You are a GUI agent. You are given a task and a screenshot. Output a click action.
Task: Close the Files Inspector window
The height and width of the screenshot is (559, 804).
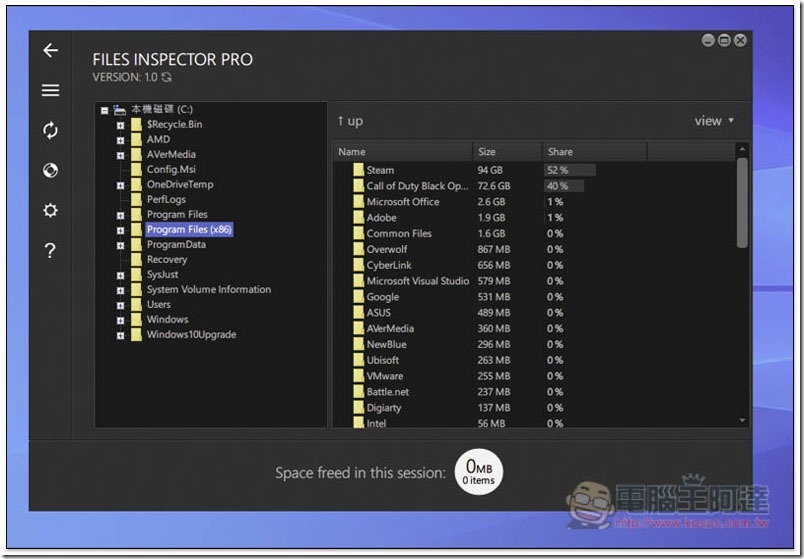[740, 40]
